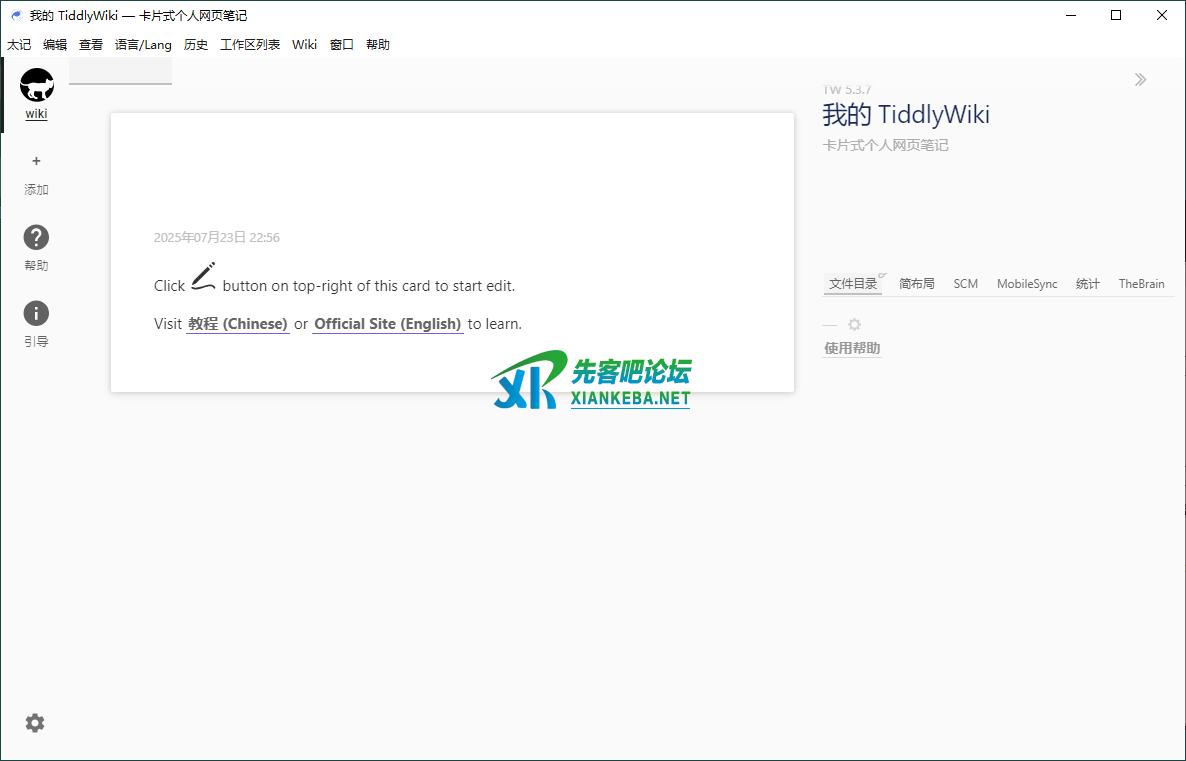Switch to the 简布局 tab
This screenshot has height=761, width=1186.
coord(916,284)
